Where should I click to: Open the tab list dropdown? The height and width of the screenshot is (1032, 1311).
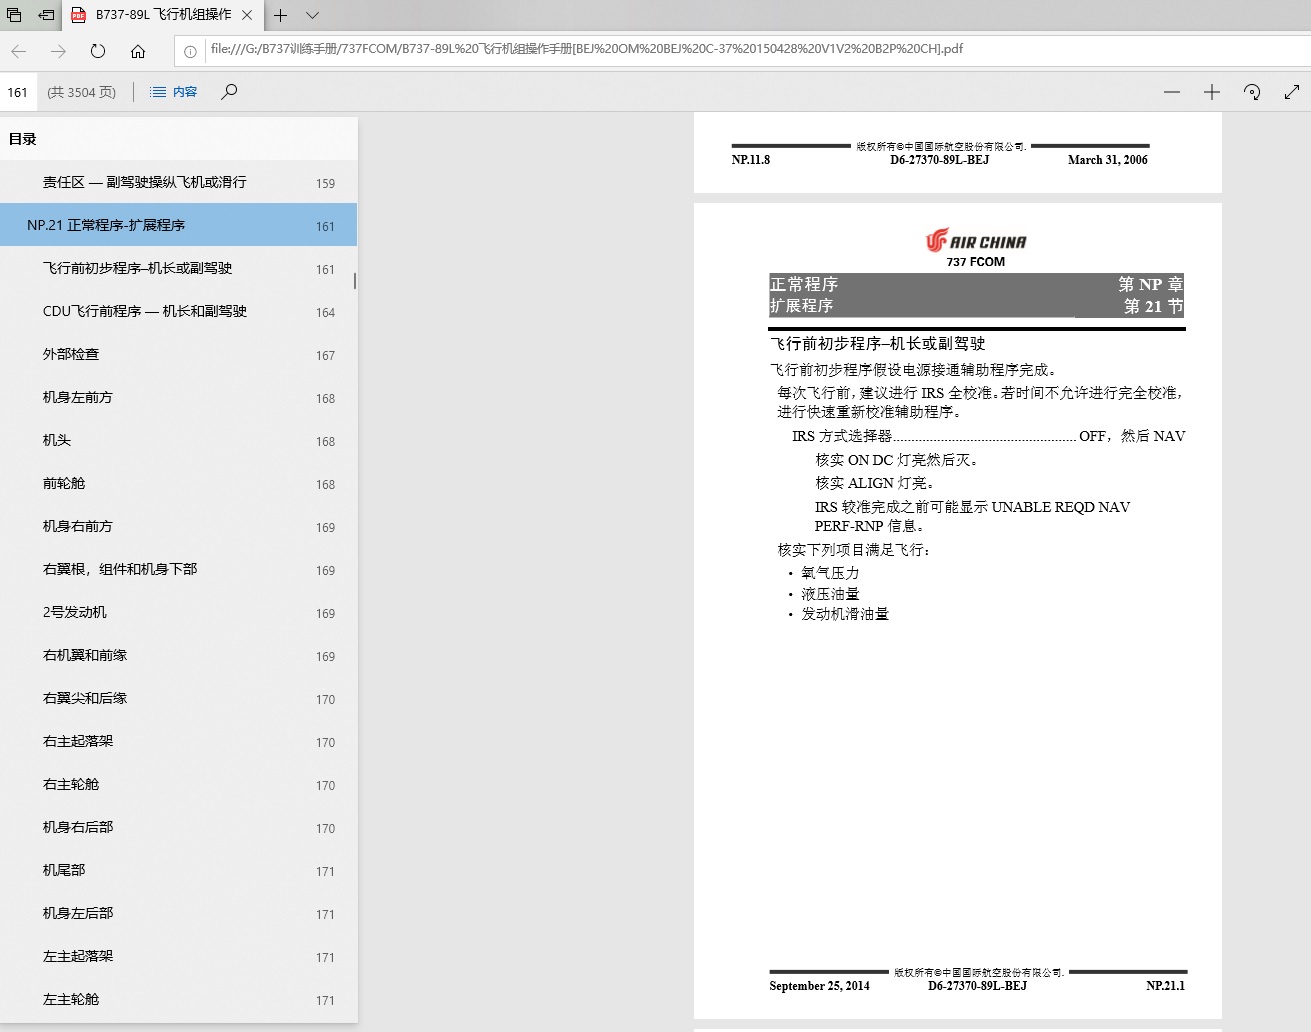click(311, 16)
